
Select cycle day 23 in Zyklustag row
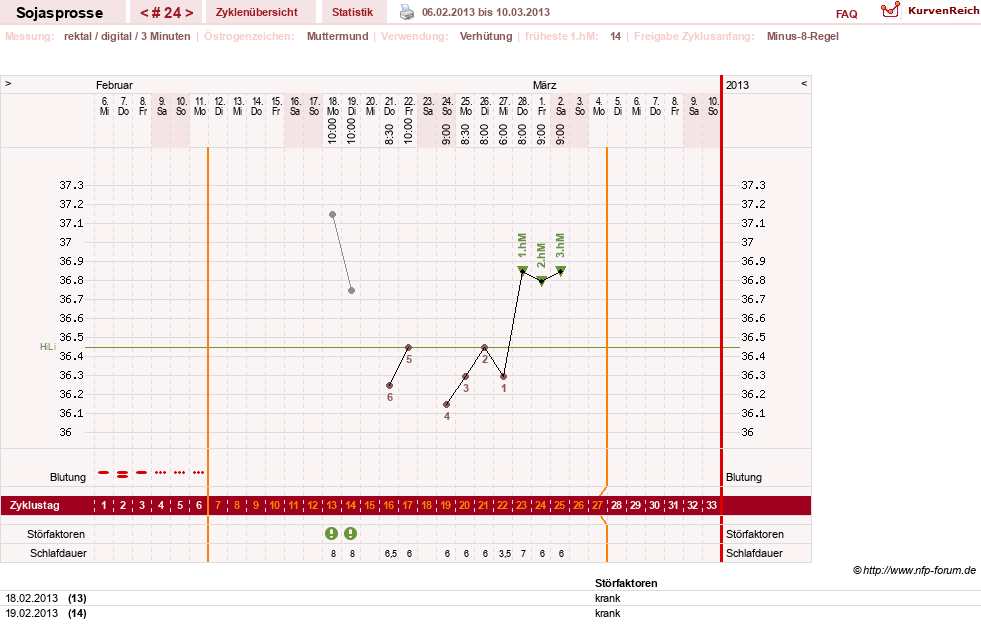521,506
